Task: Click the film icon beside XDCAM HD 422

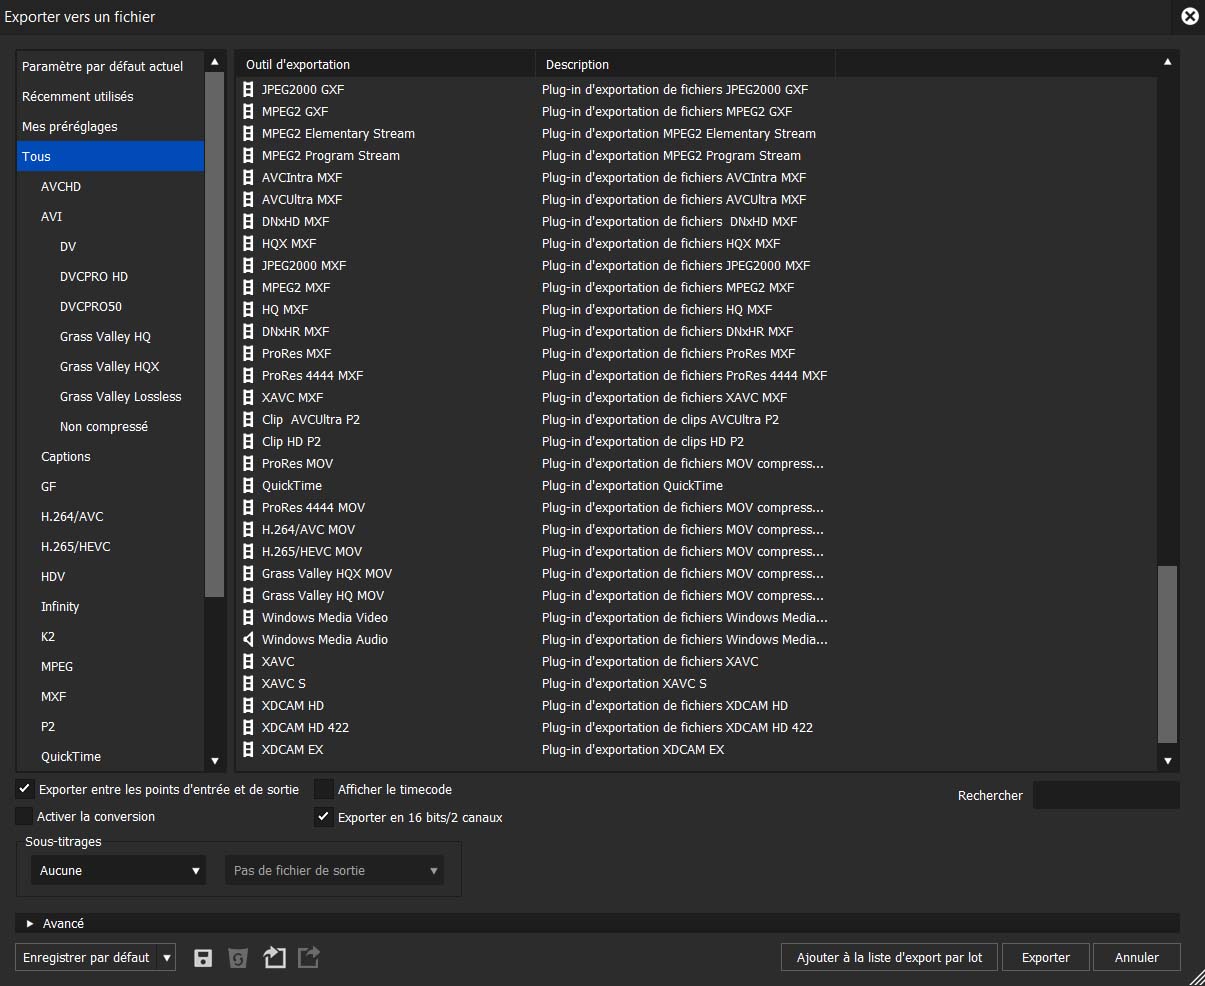Action: pos(248,727)
